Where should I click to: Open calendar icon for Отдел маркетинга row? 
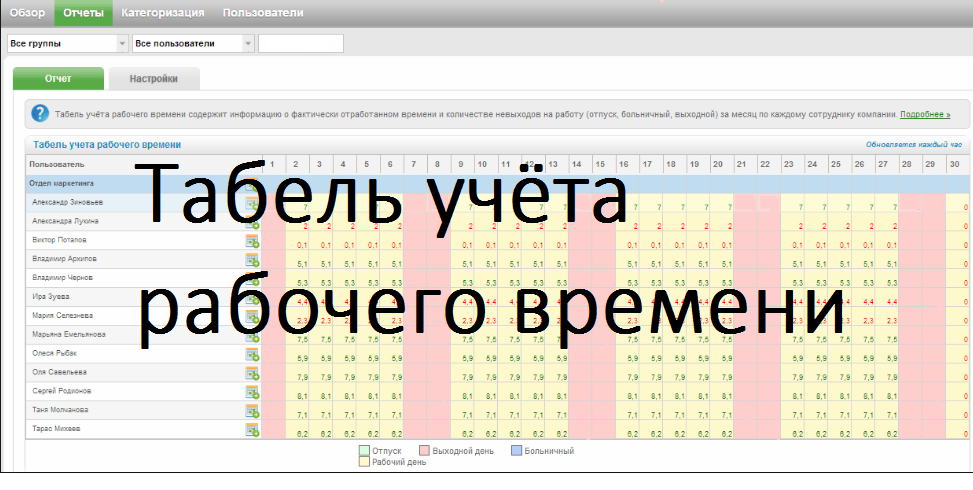253,185
